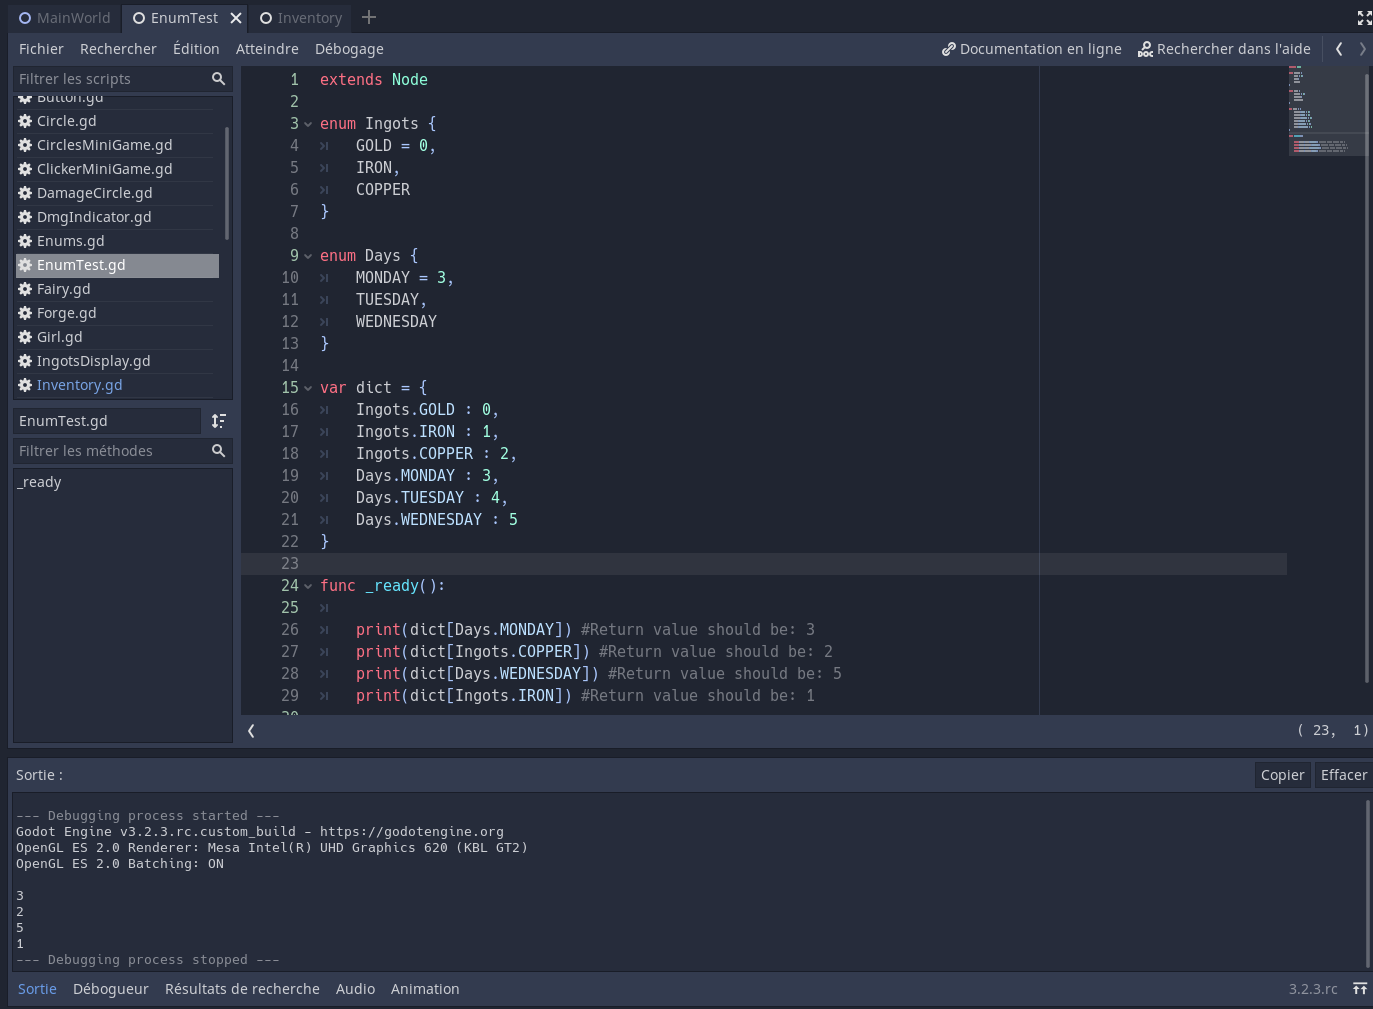Image resolution: width=1373 pixels, height=1009 pixels.
Task: Toggle distraction-free mode icon top right
Action: click(1364, 17)
